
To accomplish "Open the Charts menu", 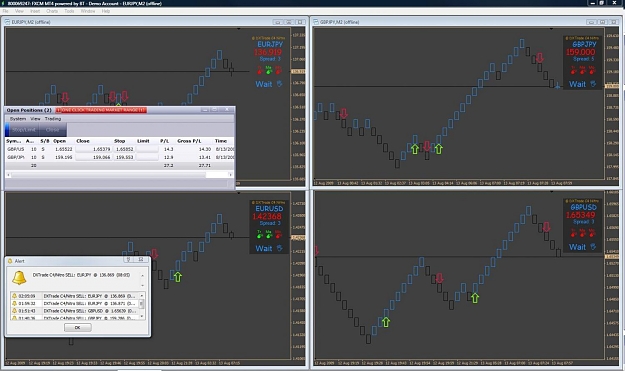I will pyautogui.click(x=52, y=11).
